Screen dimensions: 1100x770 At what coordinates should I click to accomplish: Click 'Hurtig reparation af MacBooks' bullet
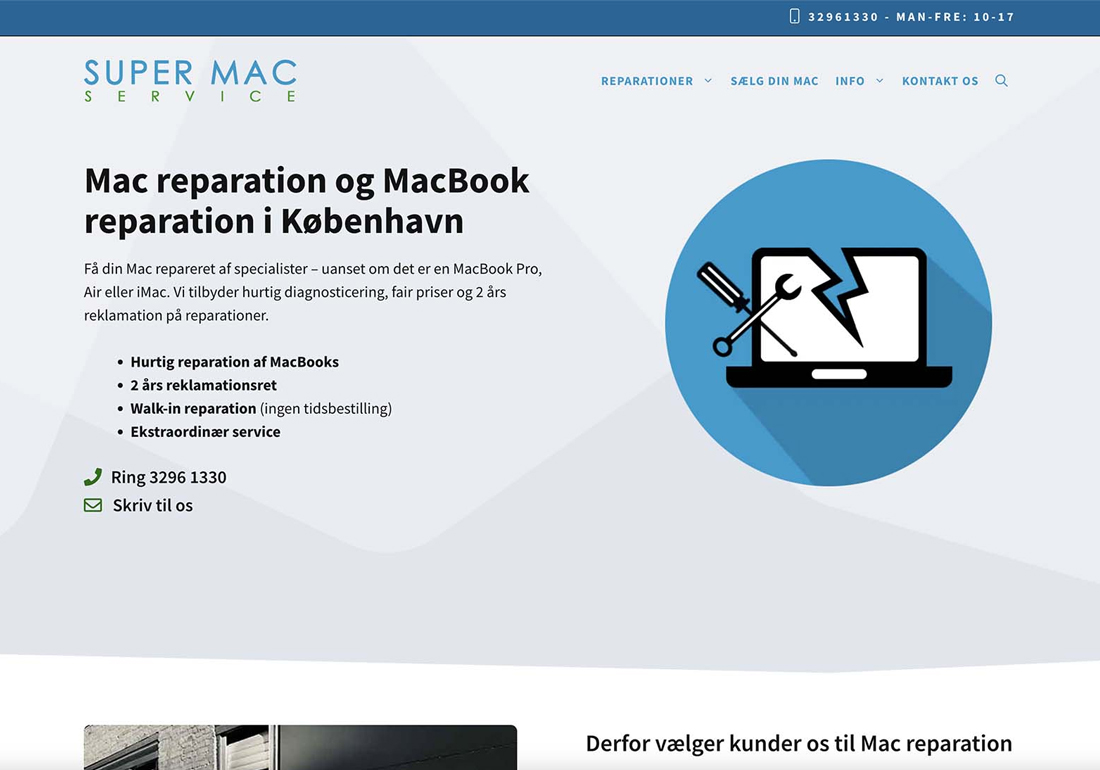tap(234, 362)
